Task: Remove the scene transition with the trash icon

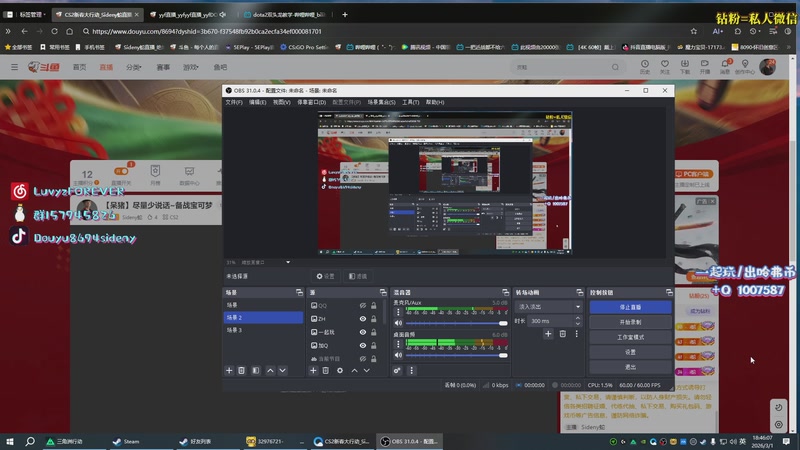Action: (562, 334)
